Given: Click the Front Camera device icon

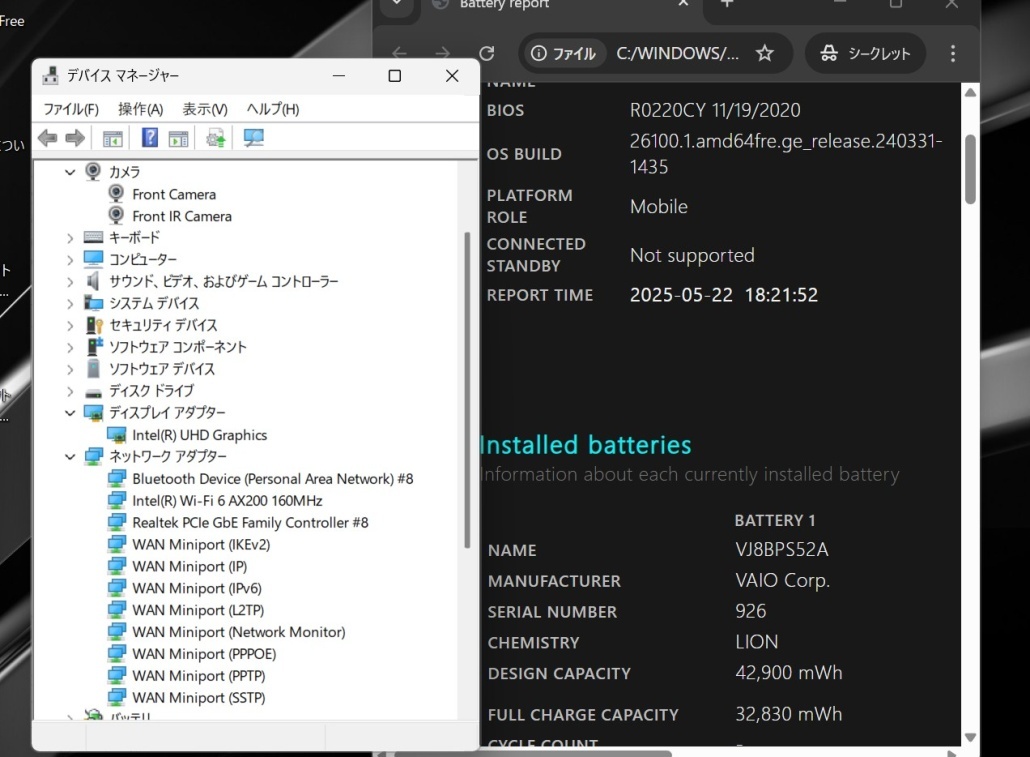Looking at the screenshot, I should pos(116,194).
